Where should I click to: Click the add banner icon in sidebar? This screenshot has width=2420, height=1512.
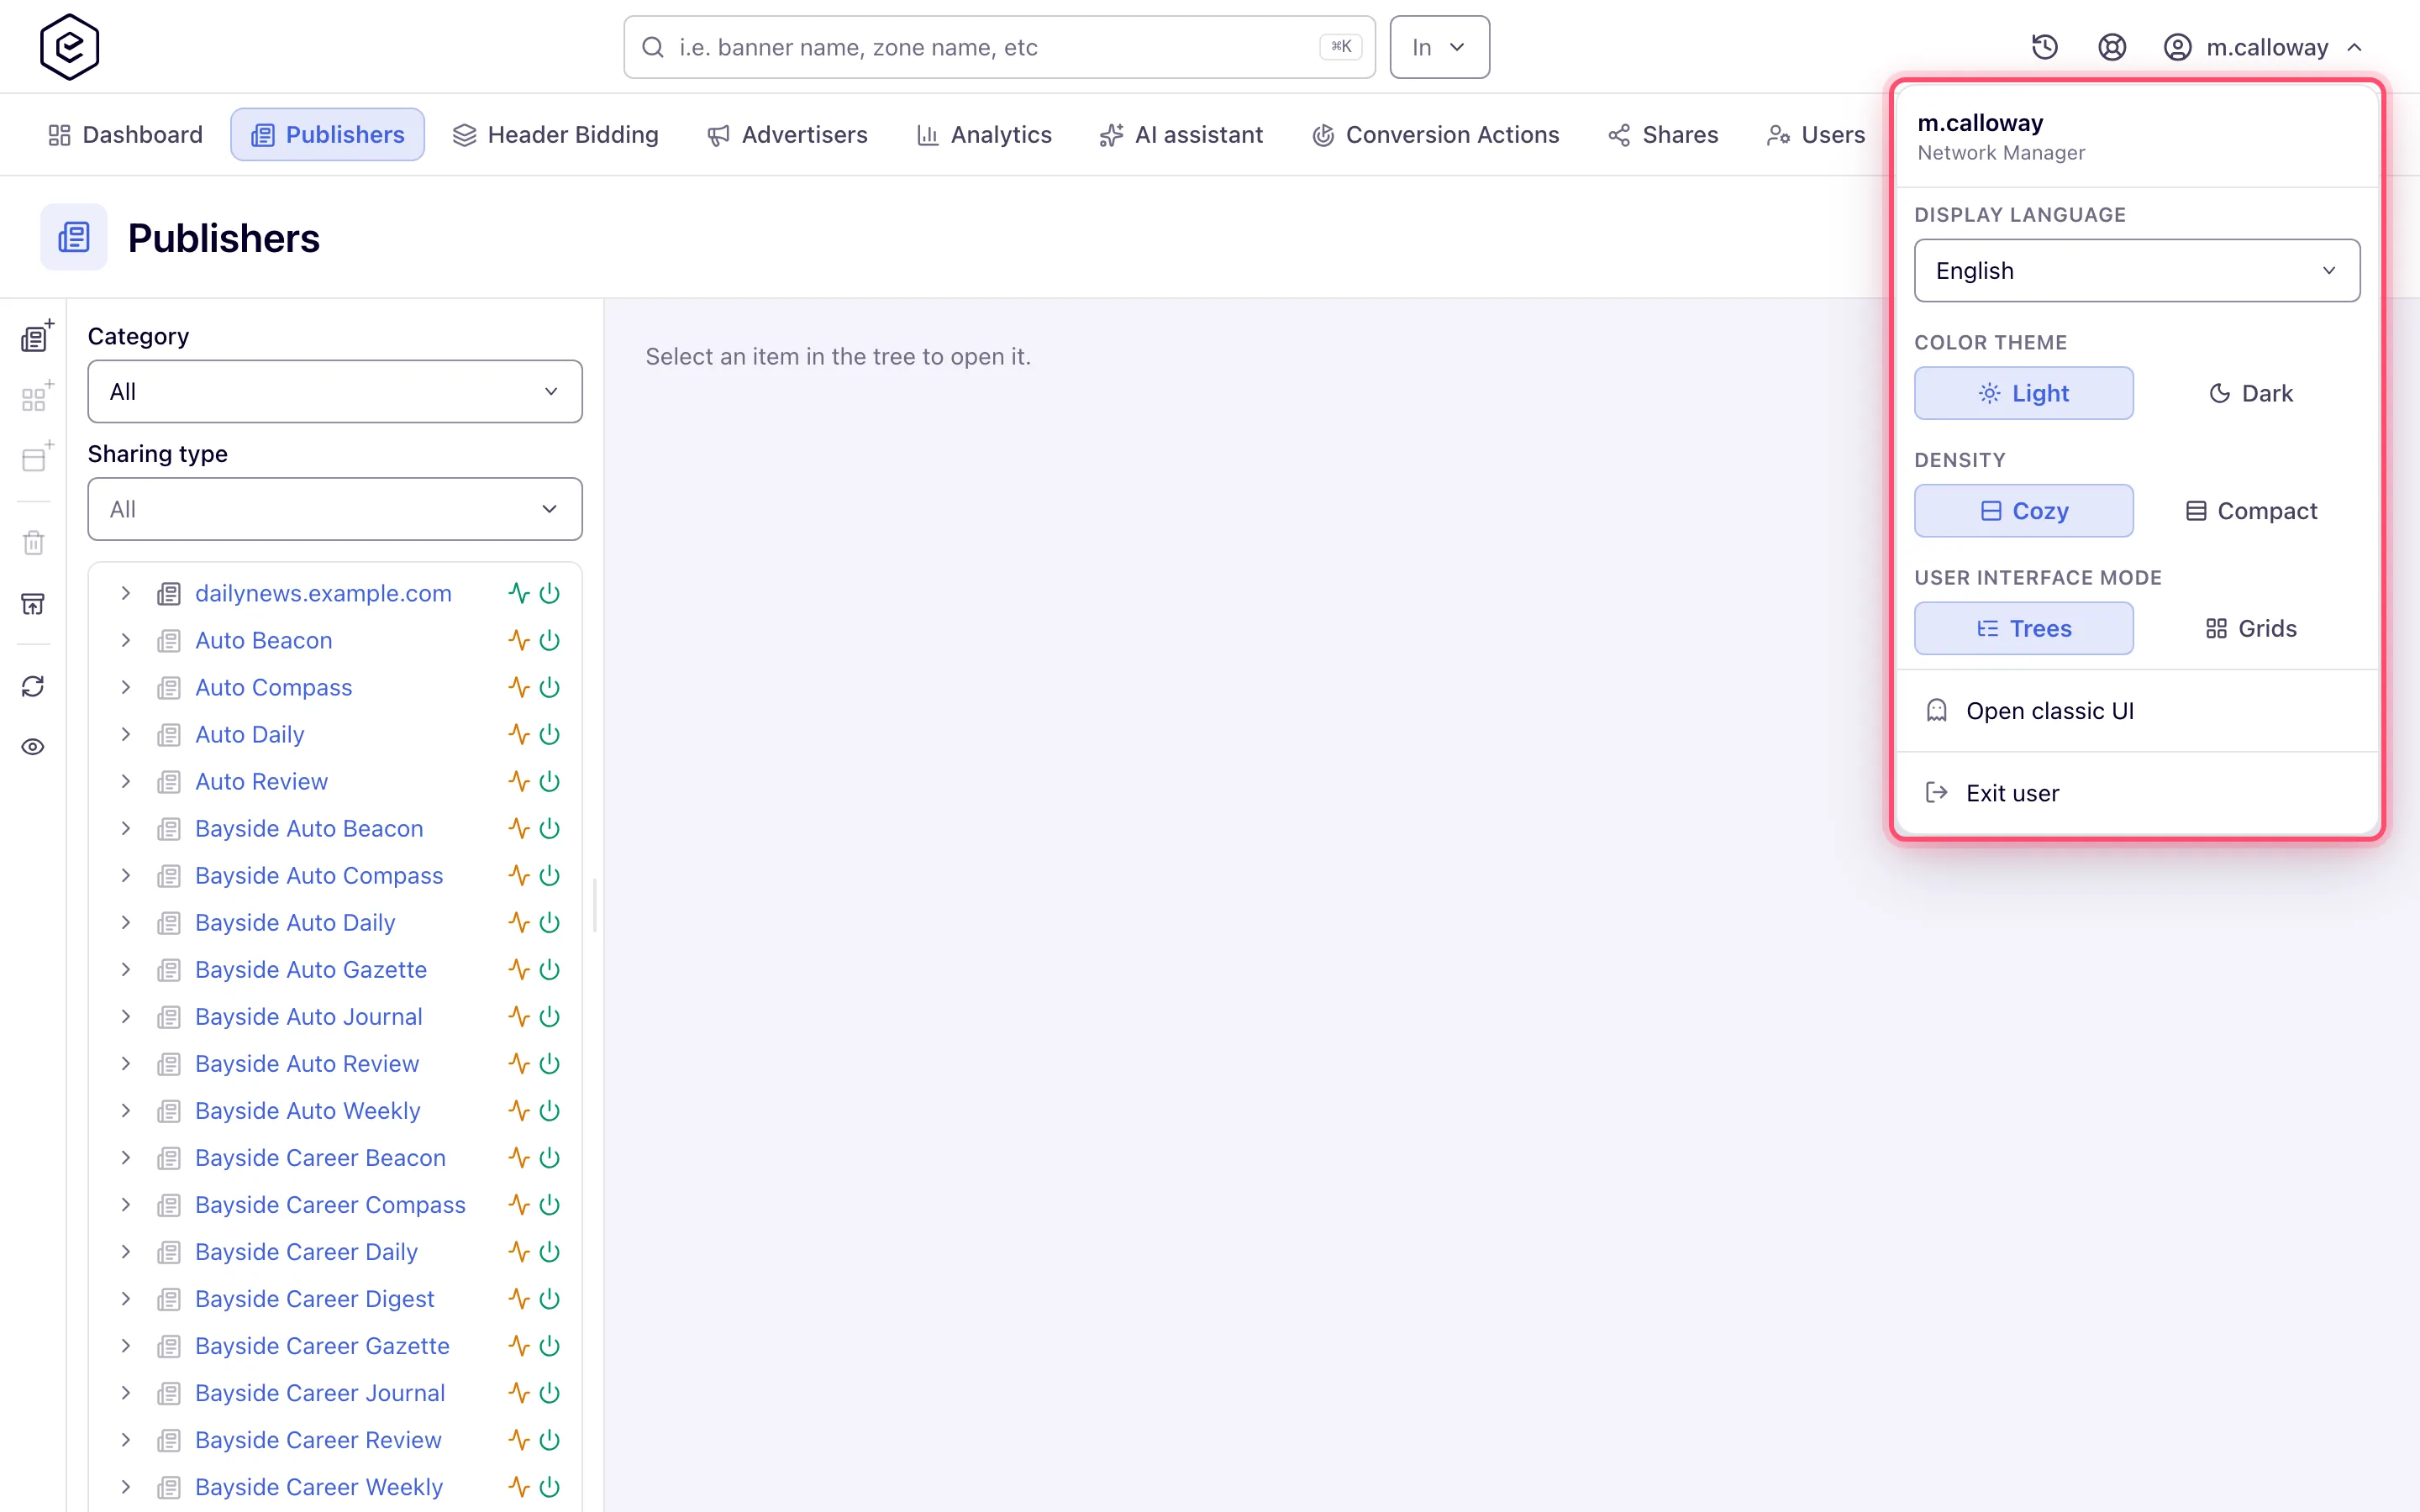point(35,458)
